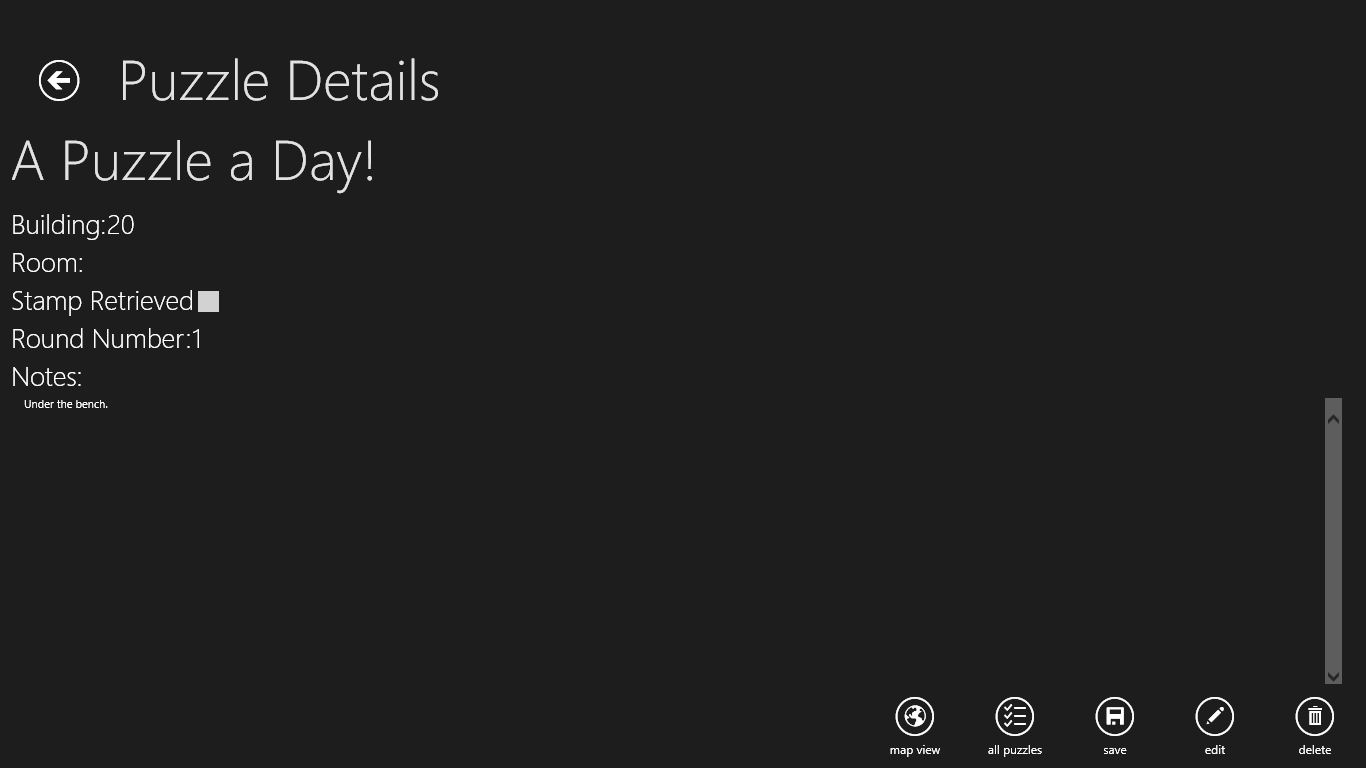
Task: Click the notes scrollbar down arrow
Action: 1333,676
